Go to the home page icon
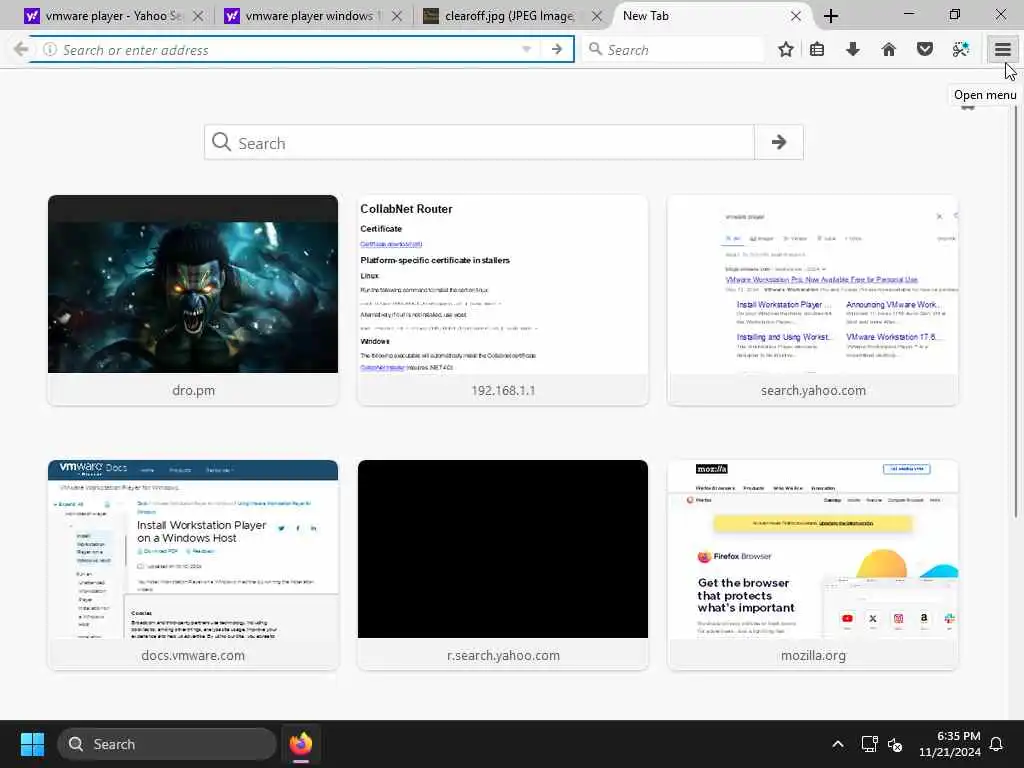Image resolution: width=1024 pixels, height=768 pixels. click(x=888, y=49)
